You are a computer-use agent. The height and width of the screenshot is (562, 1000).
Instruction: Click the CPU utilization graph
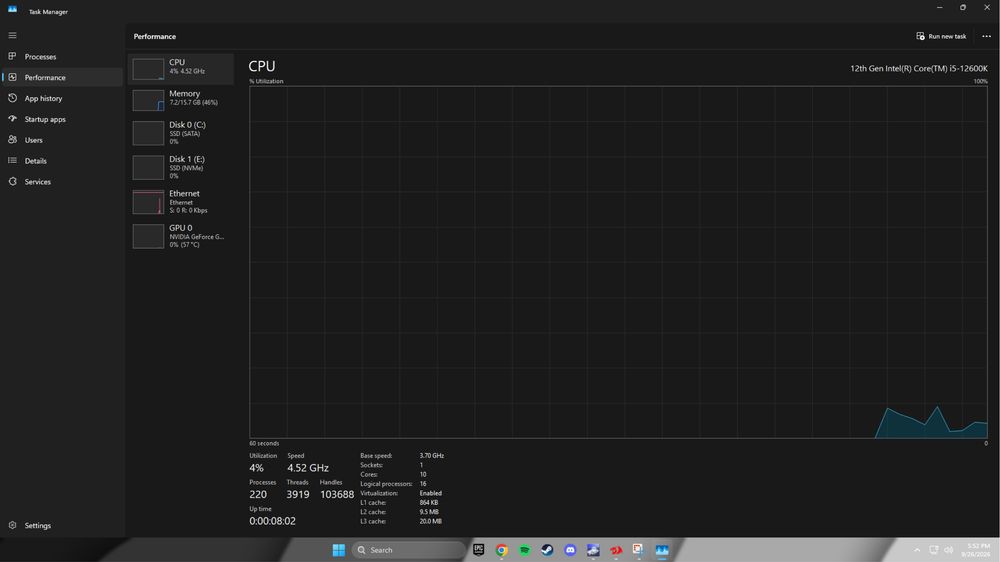coord(618,262)
